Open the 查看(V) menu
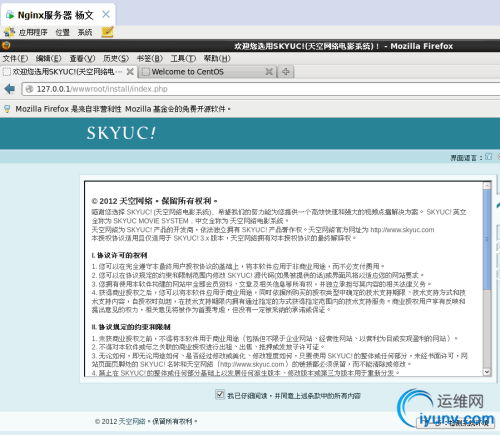The image size is (500, 435). point(82,59)
